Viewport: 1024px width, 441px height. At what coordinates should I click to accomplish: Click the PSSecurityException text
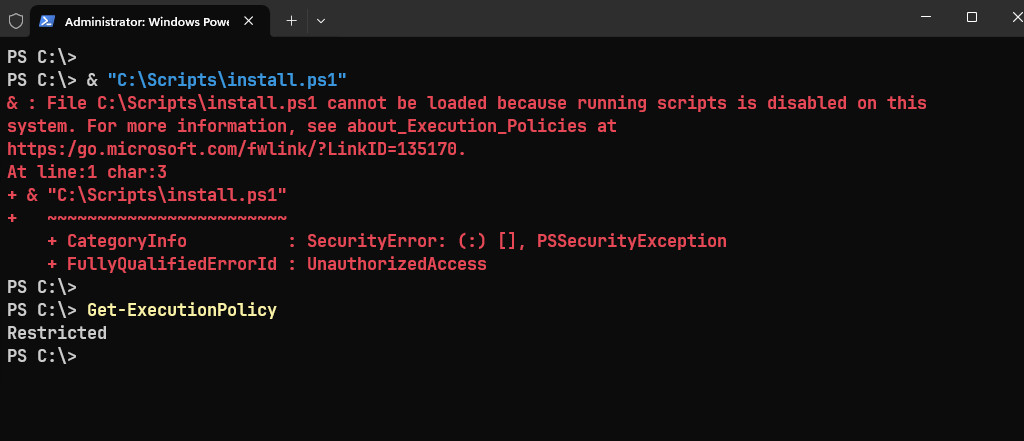pyautogui.click(x=632, y=241)
